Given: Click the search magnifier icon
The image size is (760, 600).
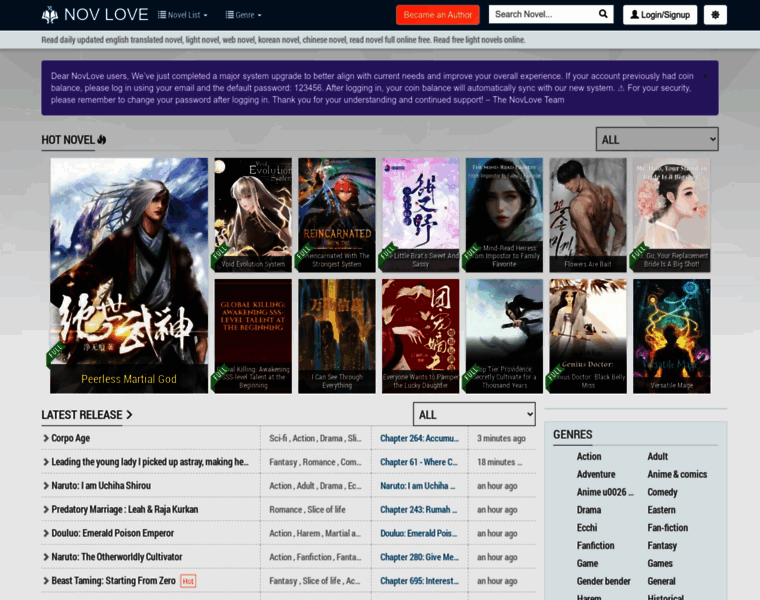Looking at the screenshot, I should tap(602, 14).
